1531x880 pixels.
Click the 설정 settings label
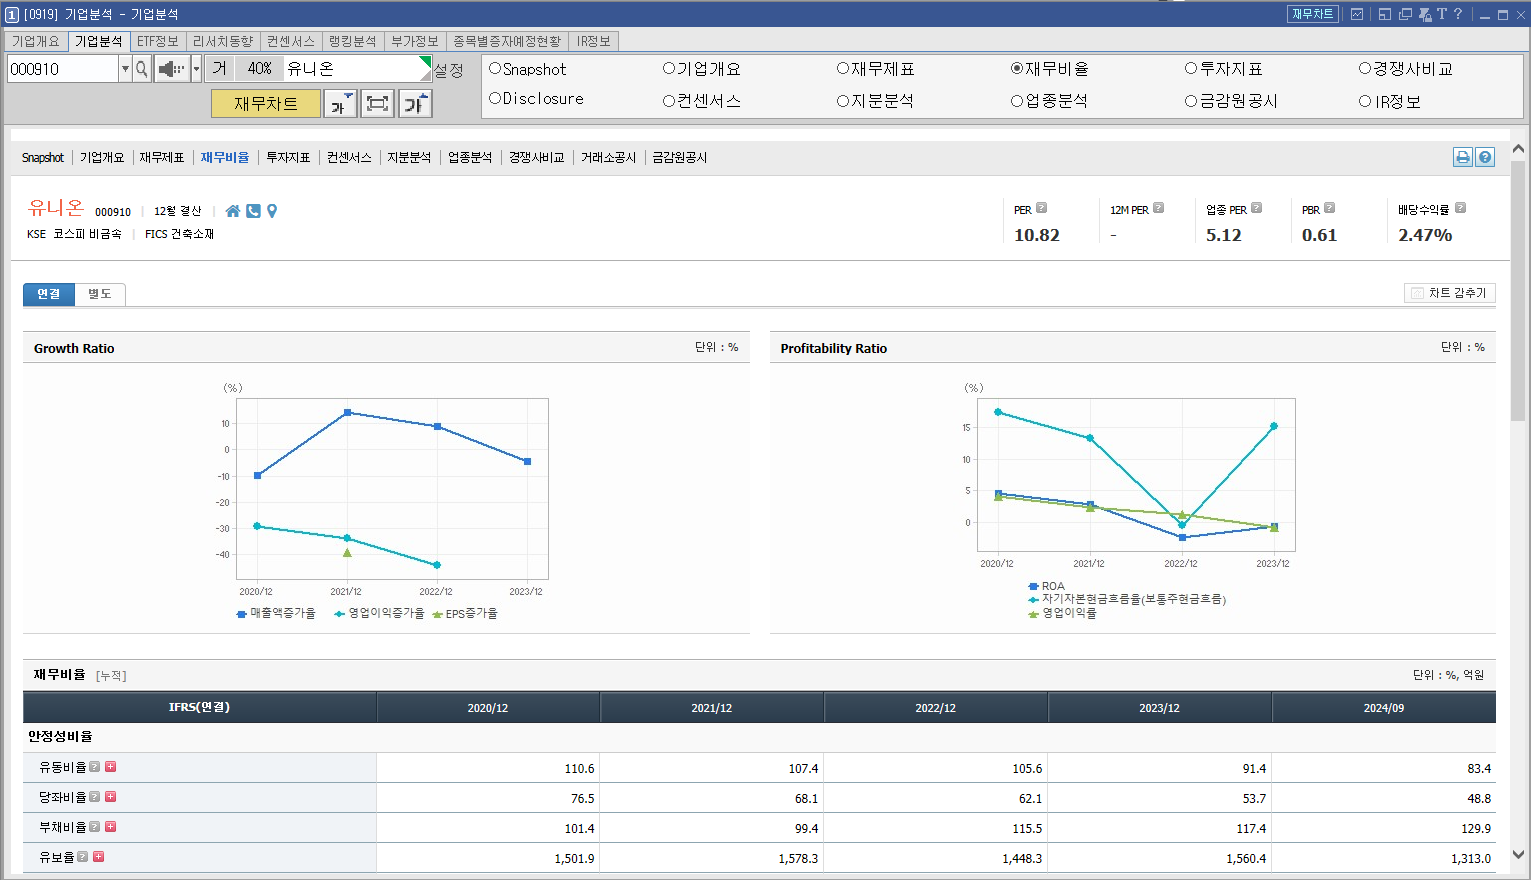[448, 70]
